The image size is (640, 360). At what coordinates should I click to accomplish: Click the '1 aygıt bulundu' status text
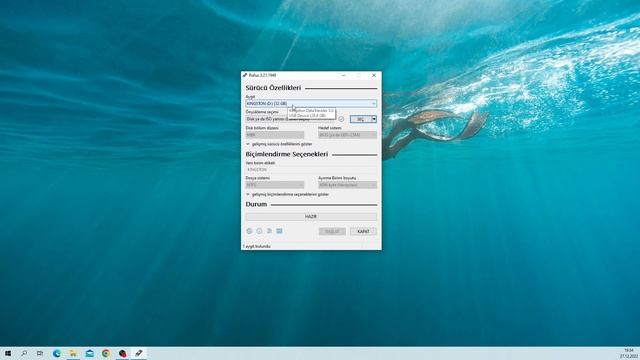[256, 247]
